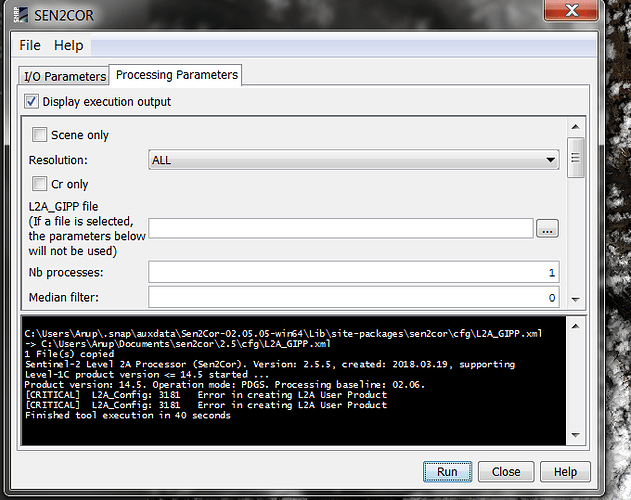631x500 pixels.
Task: Click the '1 File(s) copied' output line
Action: (x=70, y=354)
